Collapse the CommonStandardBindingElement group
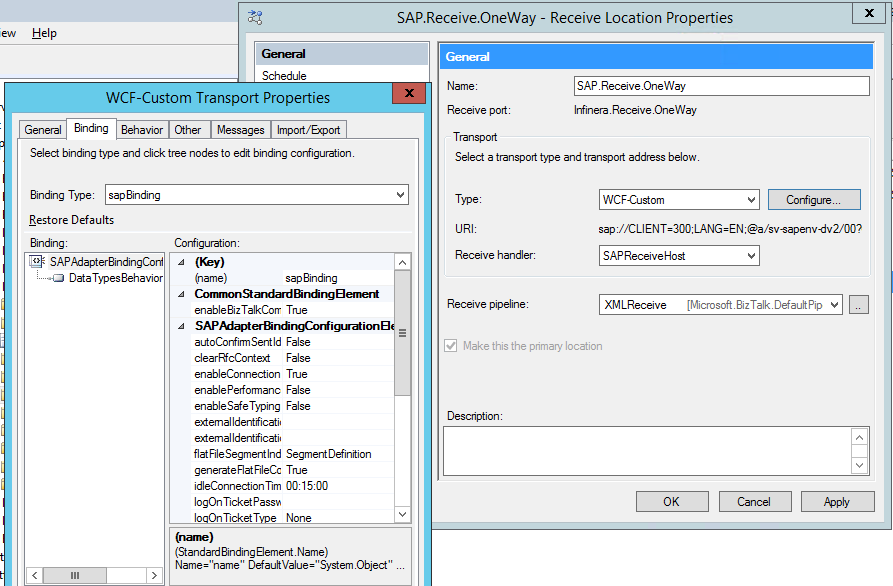The height and width of the screenshot is (586, 893). (x=181, y=294)
